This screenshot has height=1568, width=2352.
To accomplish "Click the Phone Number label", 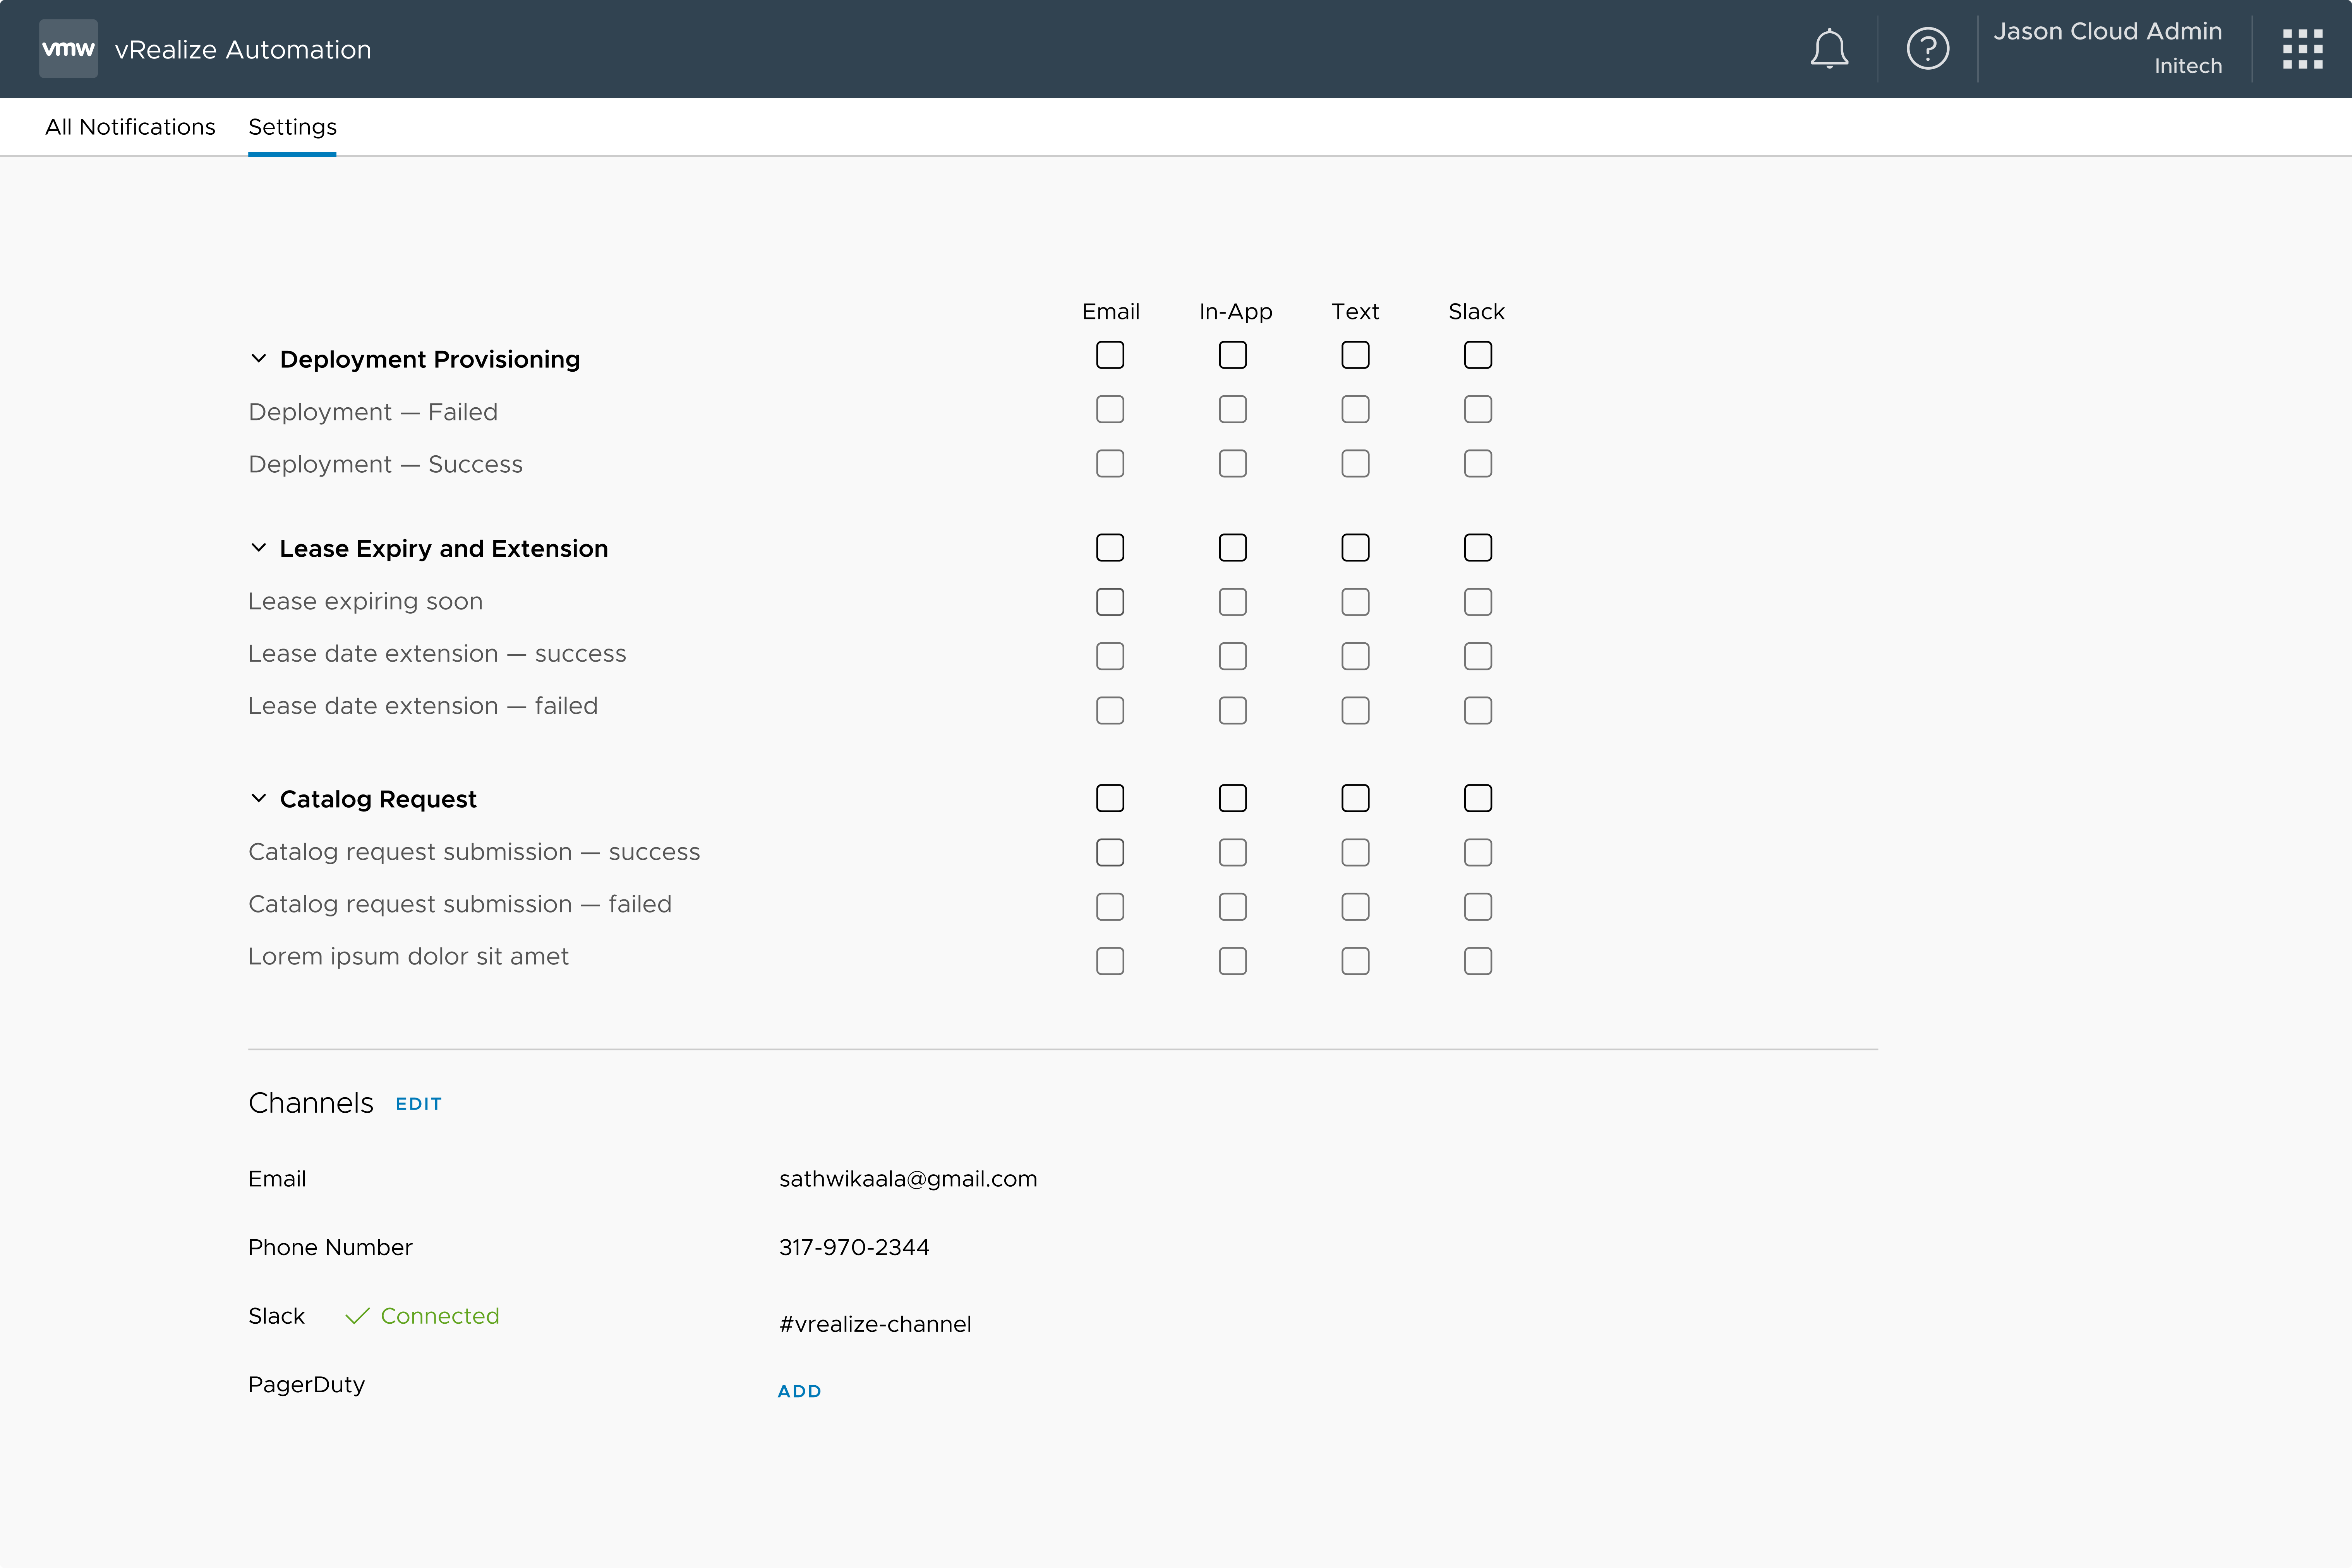I will pos(330,1247).
